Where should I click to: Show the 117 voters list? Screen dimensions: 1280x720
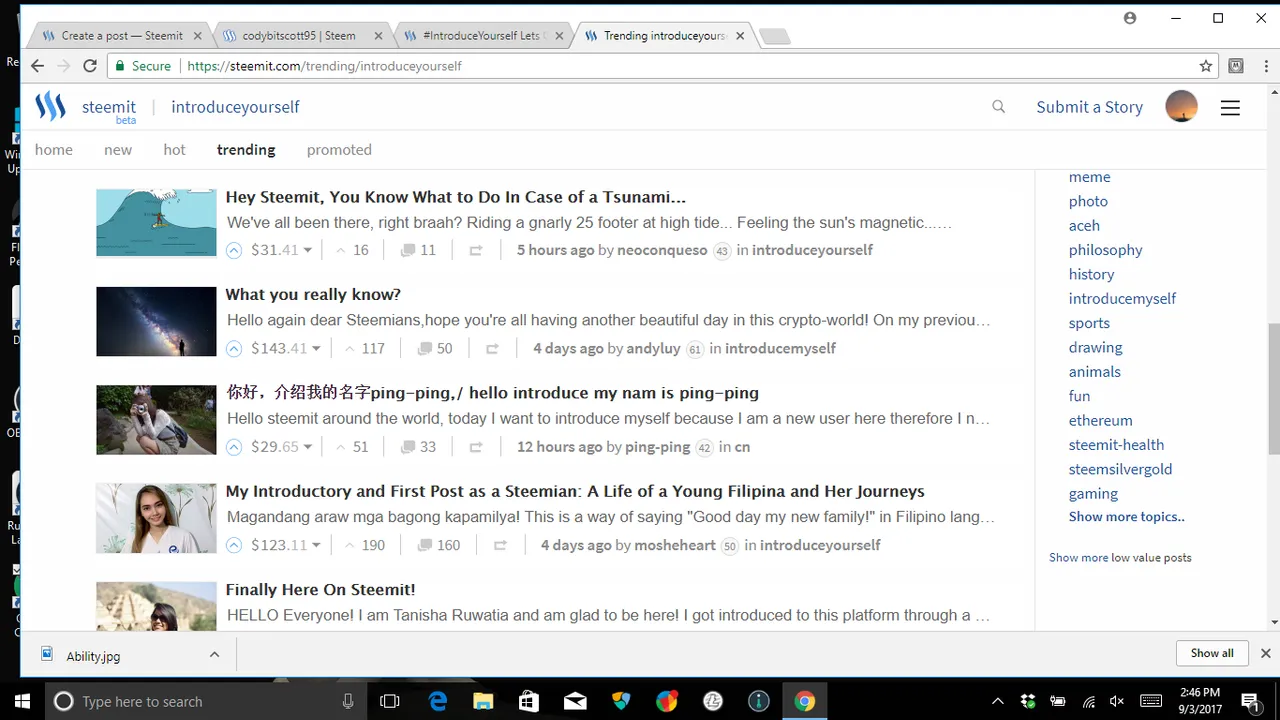pyautogui.click(x=364, y=348)
